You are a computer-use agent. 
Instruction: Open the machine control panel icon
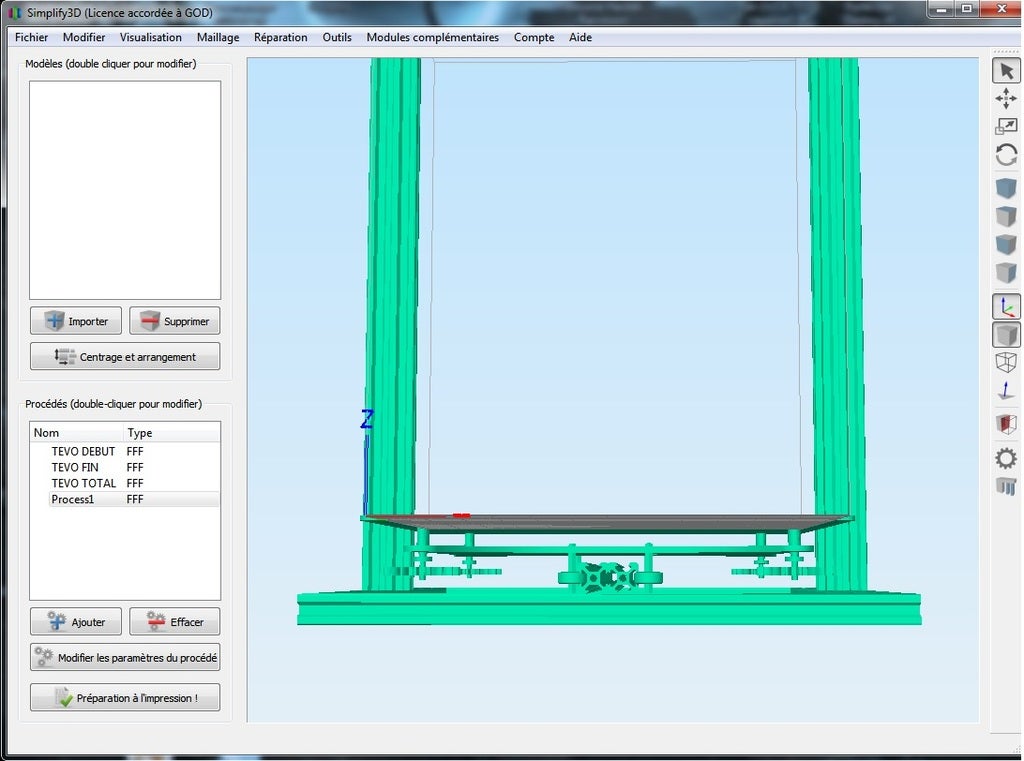[x=1006, y=487]
